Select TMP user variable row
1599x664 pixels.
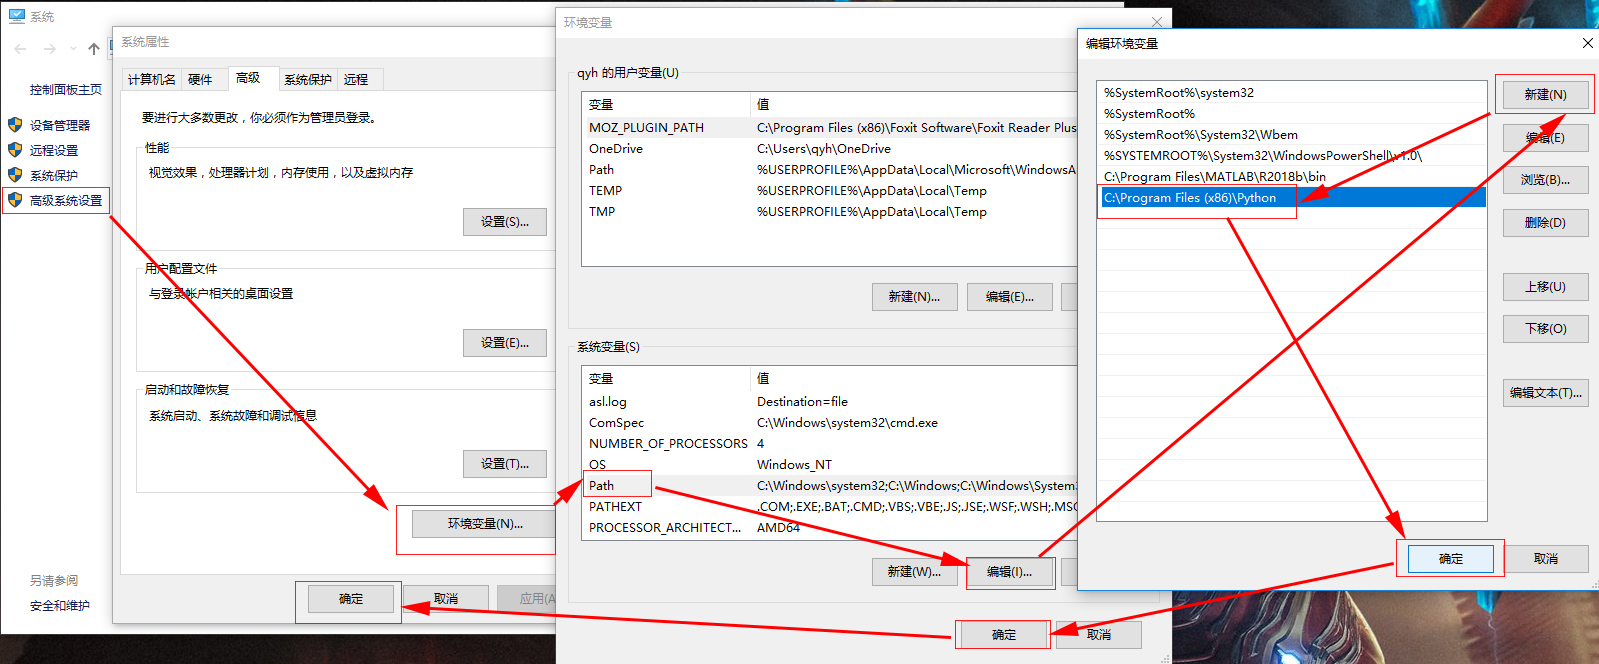829,211
